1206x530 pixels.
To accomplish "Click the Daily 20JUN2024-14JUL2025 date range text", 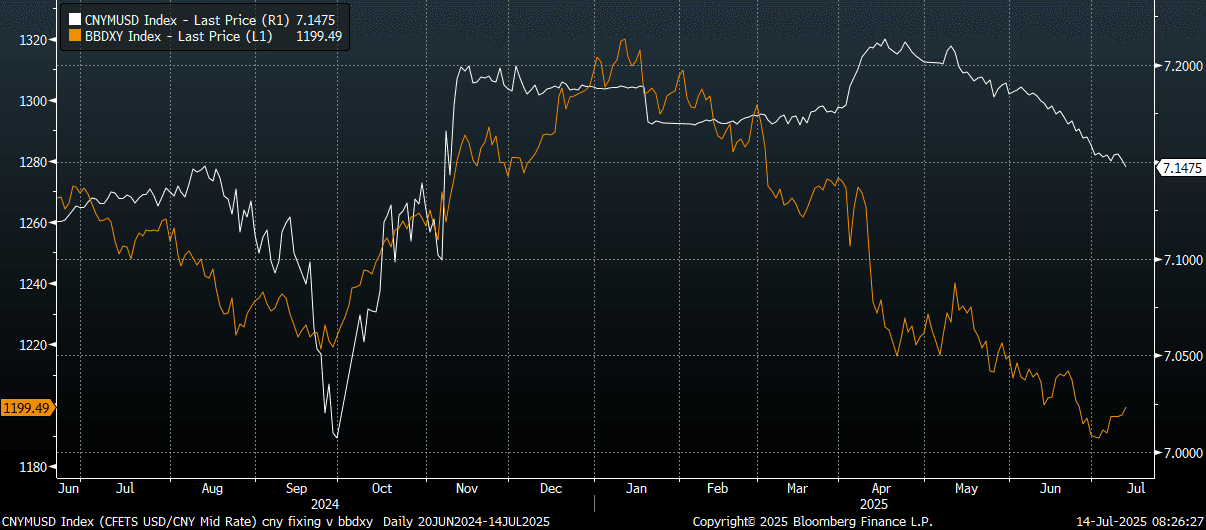I will pos(470,522).
